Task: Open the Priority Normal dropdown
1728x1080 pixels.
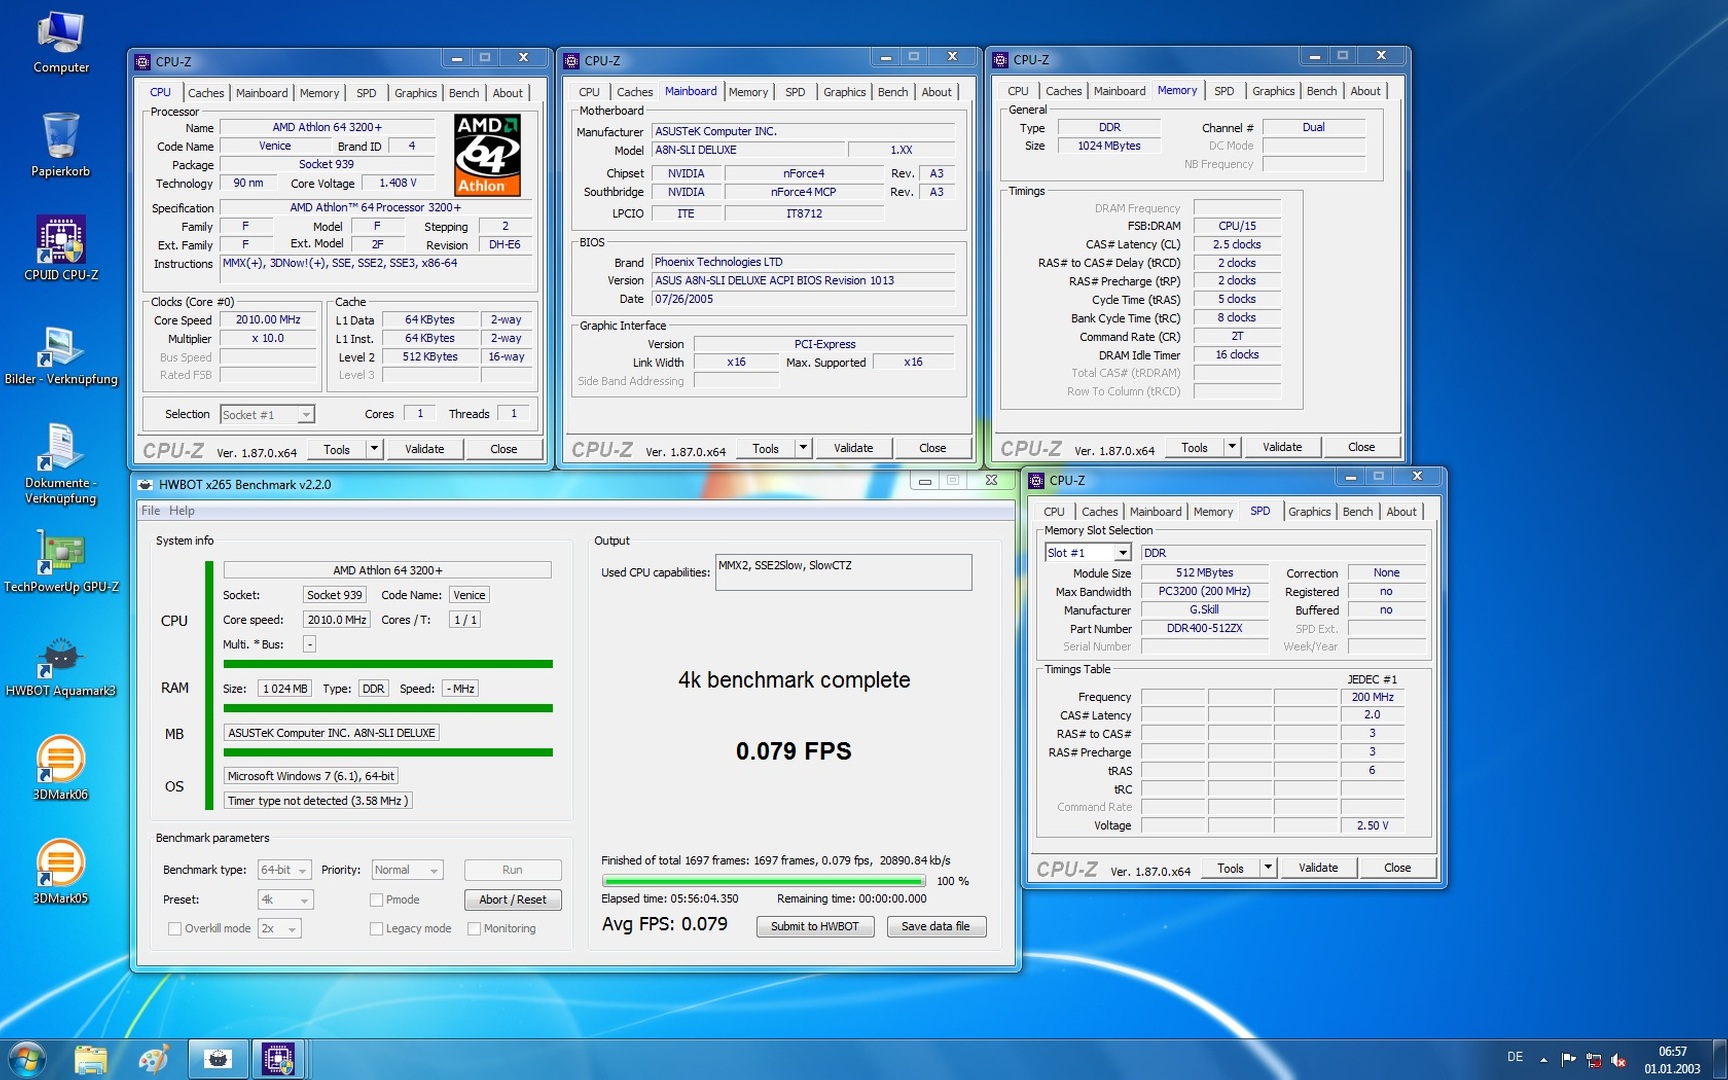Action: [x=407, y=870]
